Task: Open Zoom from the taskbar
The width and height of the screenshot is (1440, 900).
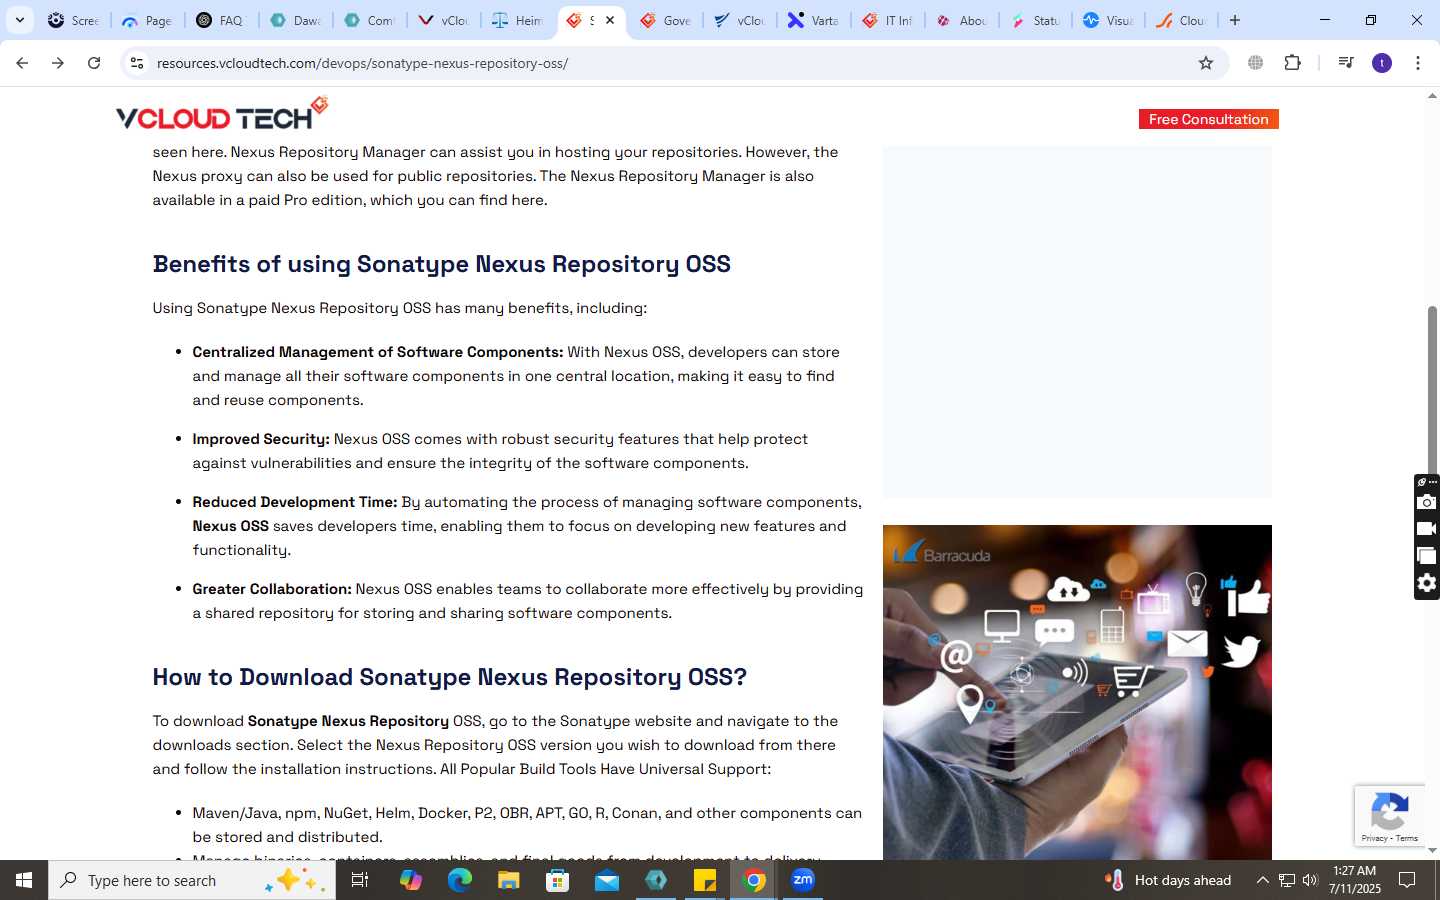Action: (x=803, y=880)
